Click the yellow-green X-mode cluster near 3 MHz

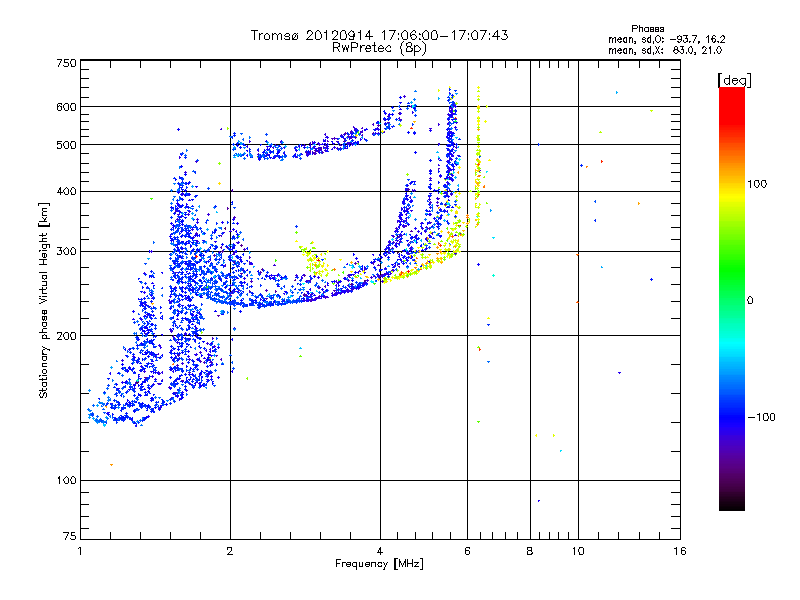point(314,260)
